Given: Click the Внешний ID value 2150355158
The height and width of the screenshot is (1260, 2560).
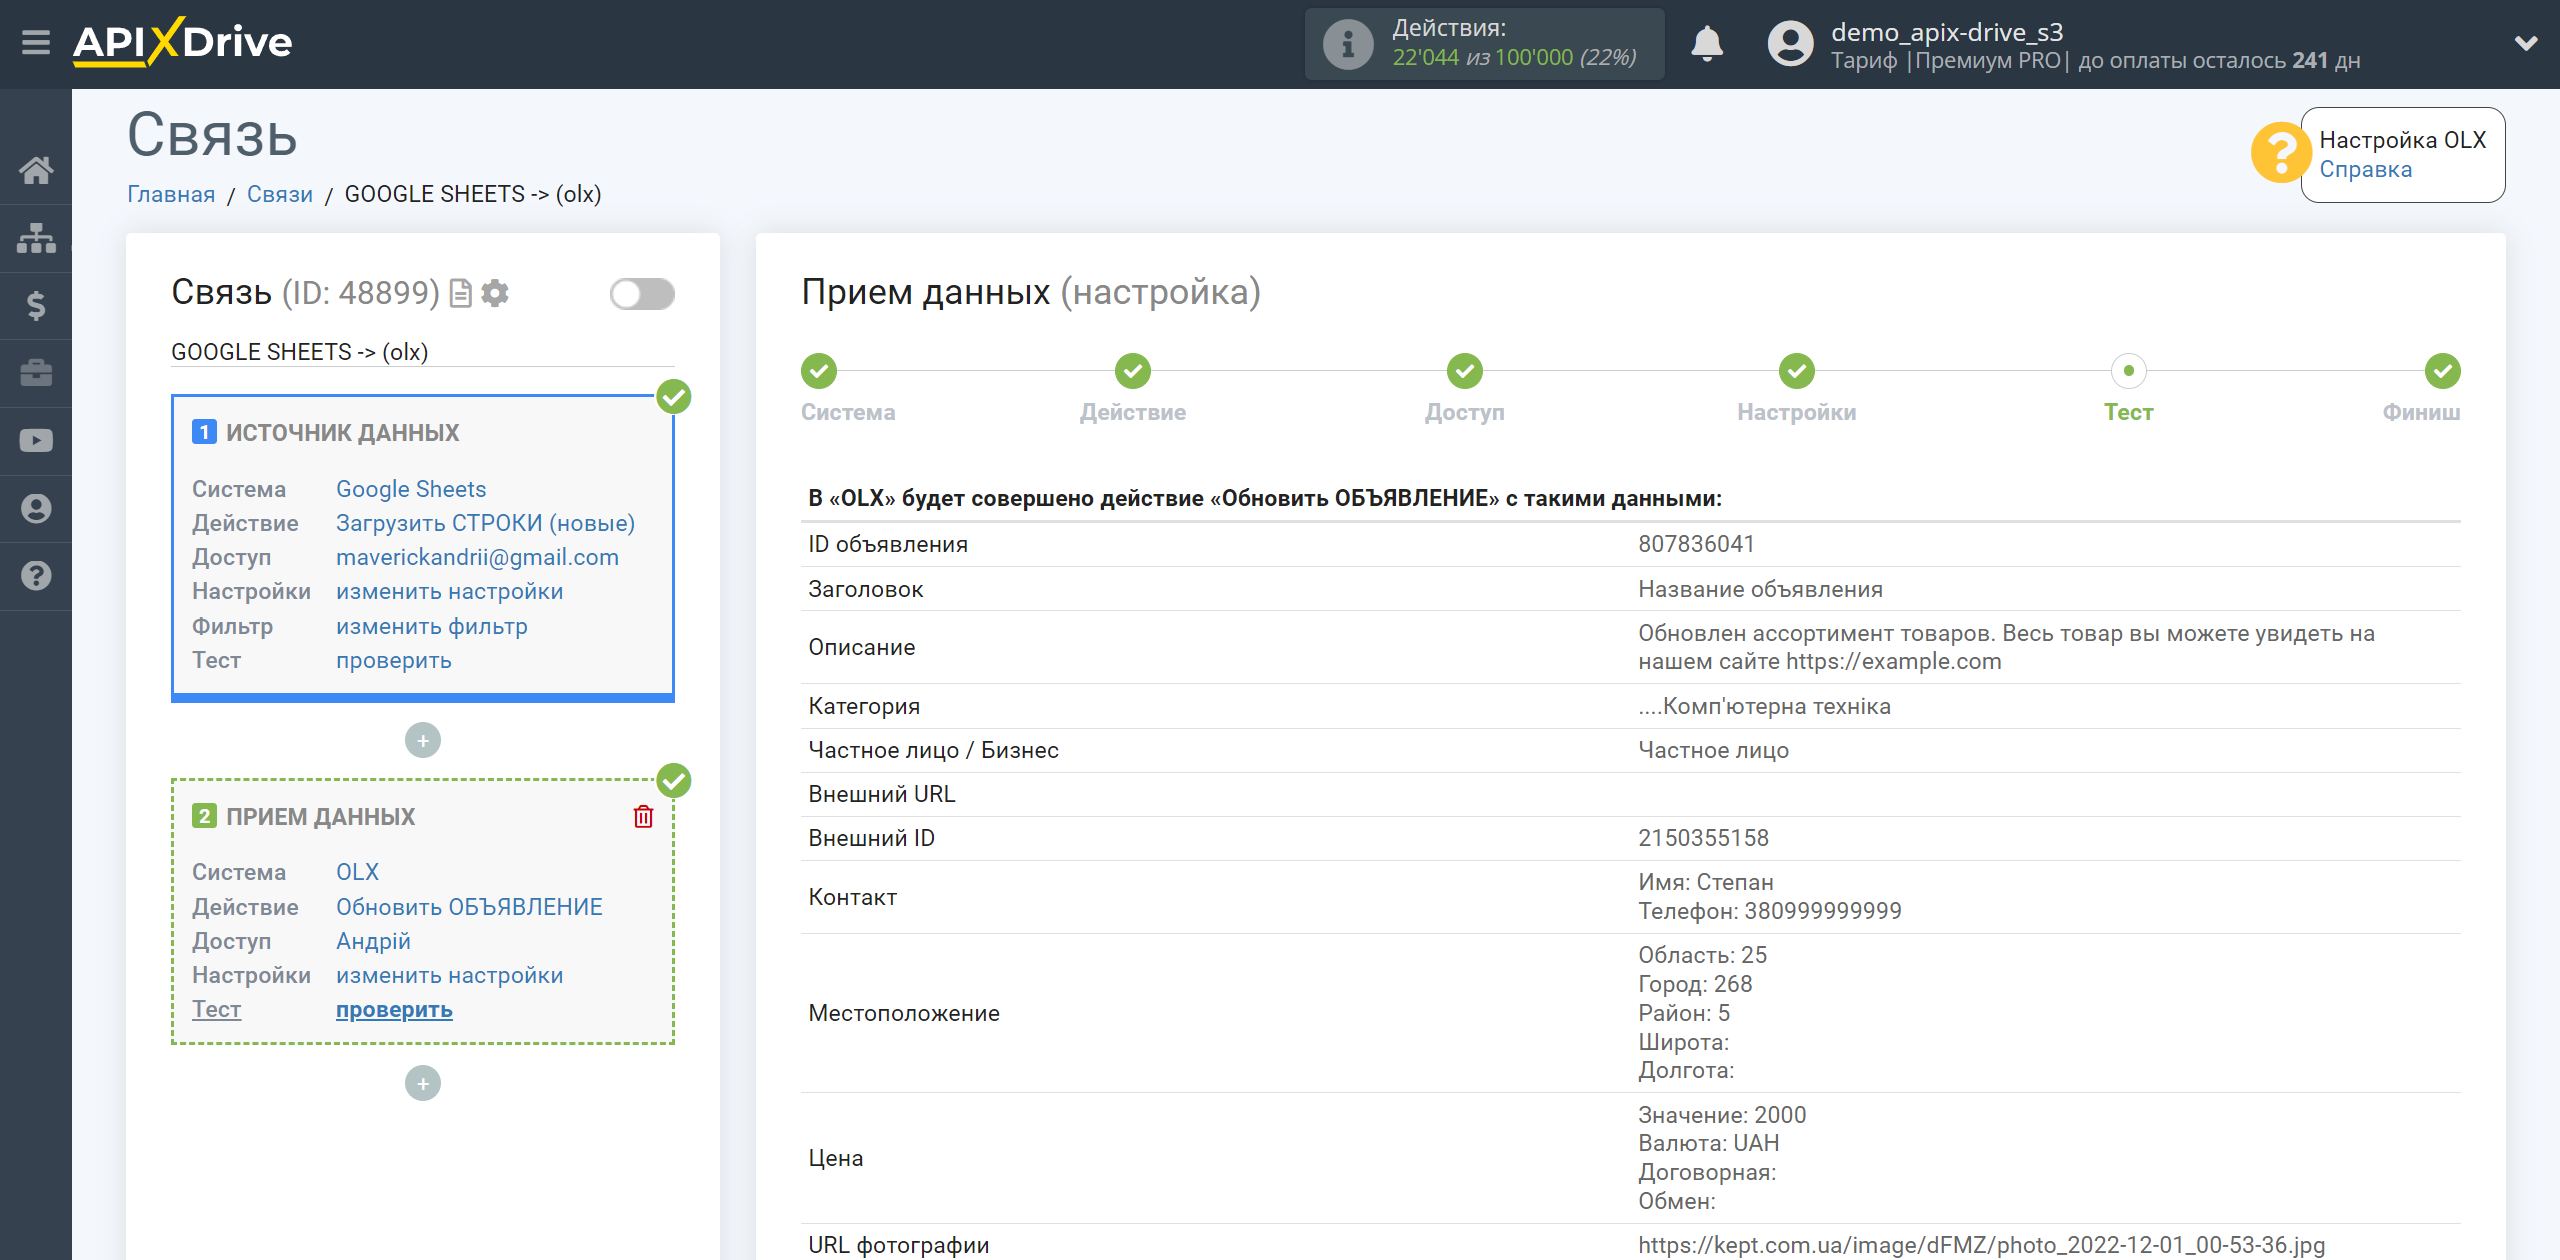Looking at the screenshot, I should 1703,838.
